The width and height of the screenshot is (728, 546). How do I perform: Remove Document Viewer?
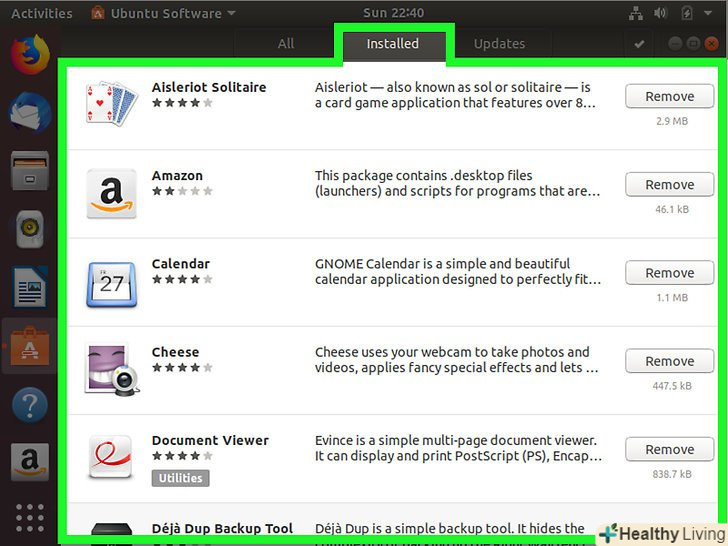click(x=670, y=449)
